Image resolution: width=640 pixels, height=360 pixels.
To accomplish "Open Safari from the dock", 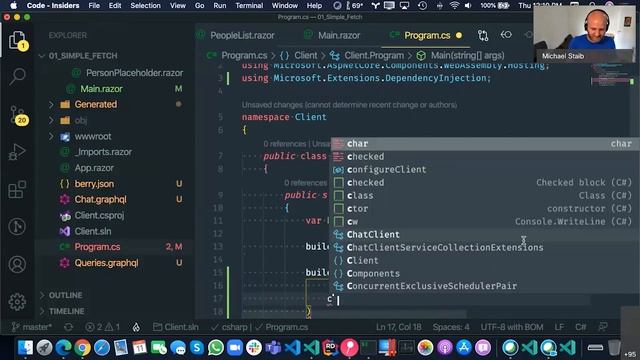I will point(102,348).
